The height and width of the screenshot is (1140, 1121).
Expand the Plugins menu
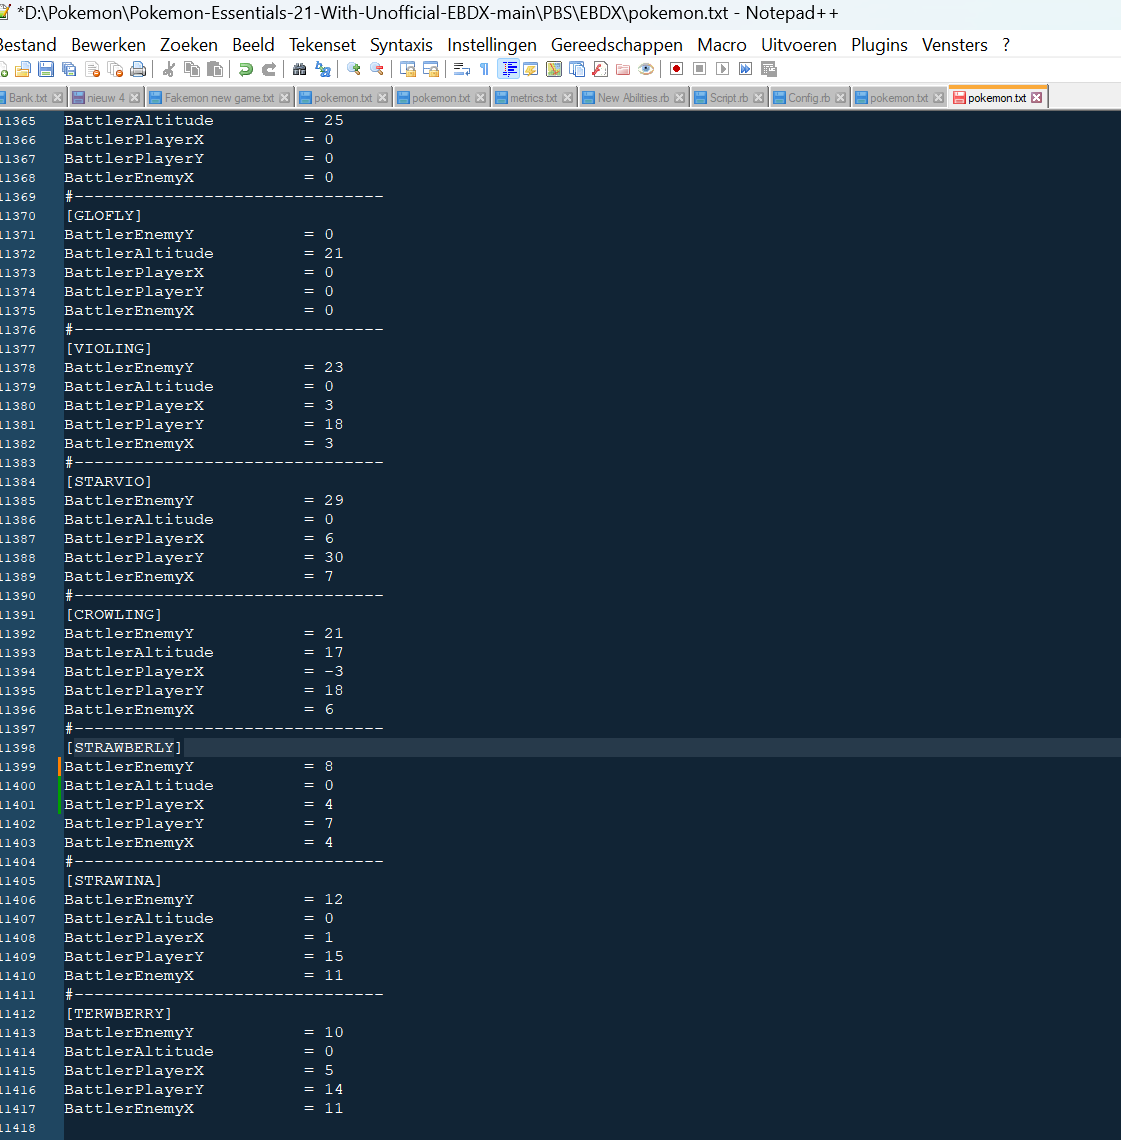click(879, 45)
